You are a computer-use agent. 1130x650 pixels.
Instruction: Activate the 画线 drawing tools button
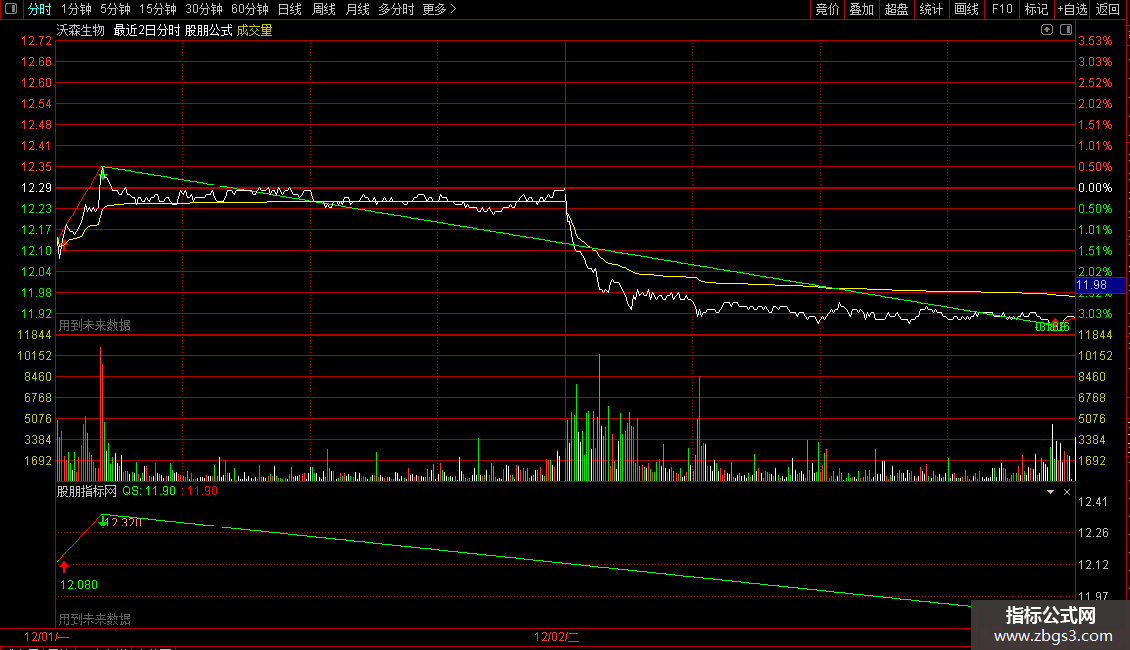[966, 9]
